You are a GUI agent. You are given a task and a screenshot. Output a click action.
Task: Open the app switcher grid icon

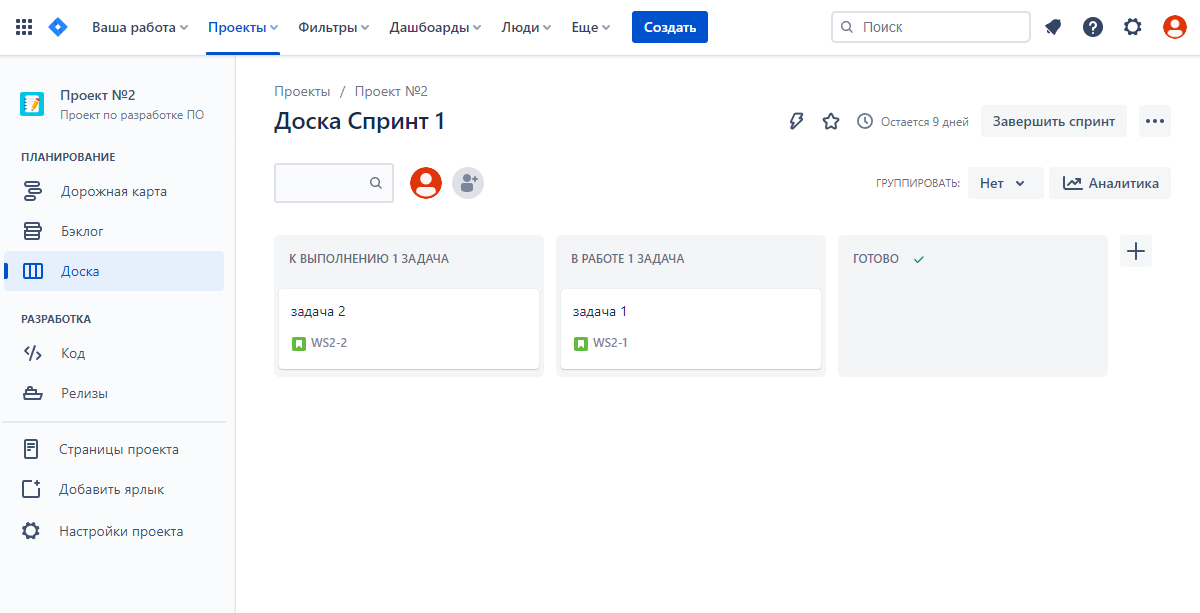click(x=24, y=27)
